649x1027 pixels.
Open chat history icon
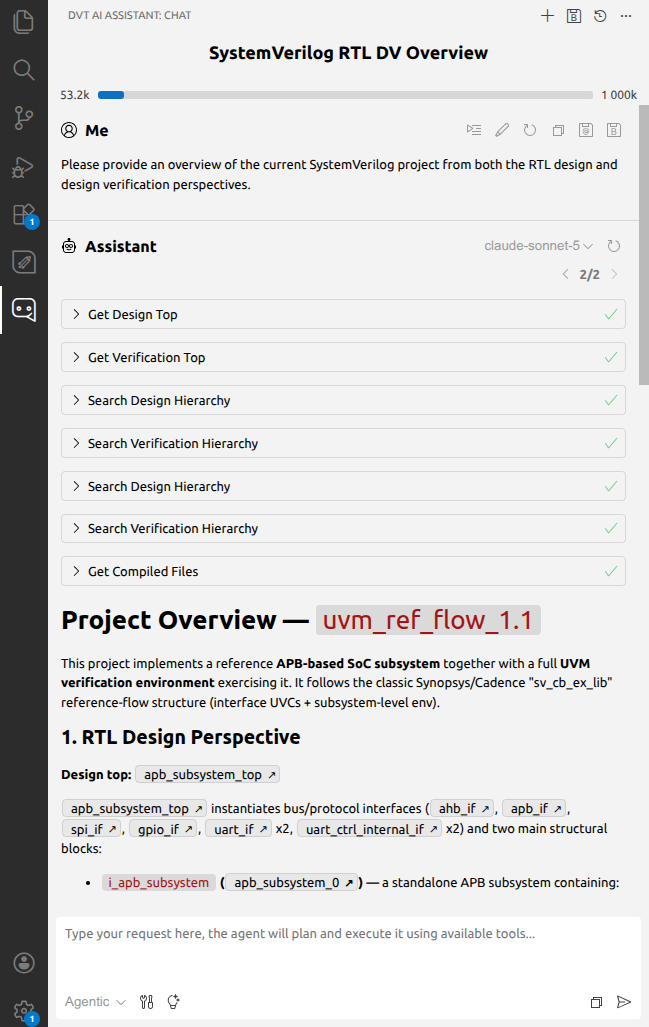coord(600,16)
